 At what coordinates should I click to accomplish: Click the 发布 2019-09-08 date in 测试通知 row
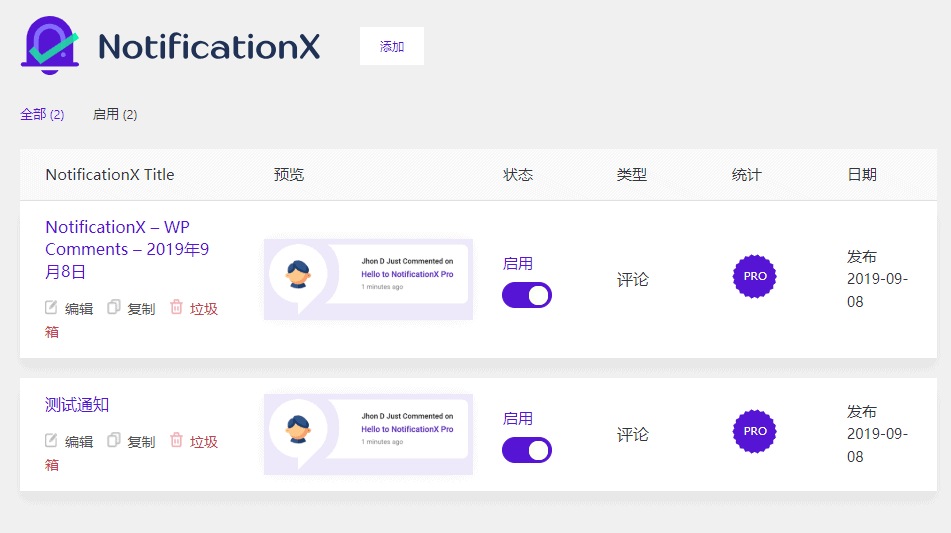(x=877, y=434)
